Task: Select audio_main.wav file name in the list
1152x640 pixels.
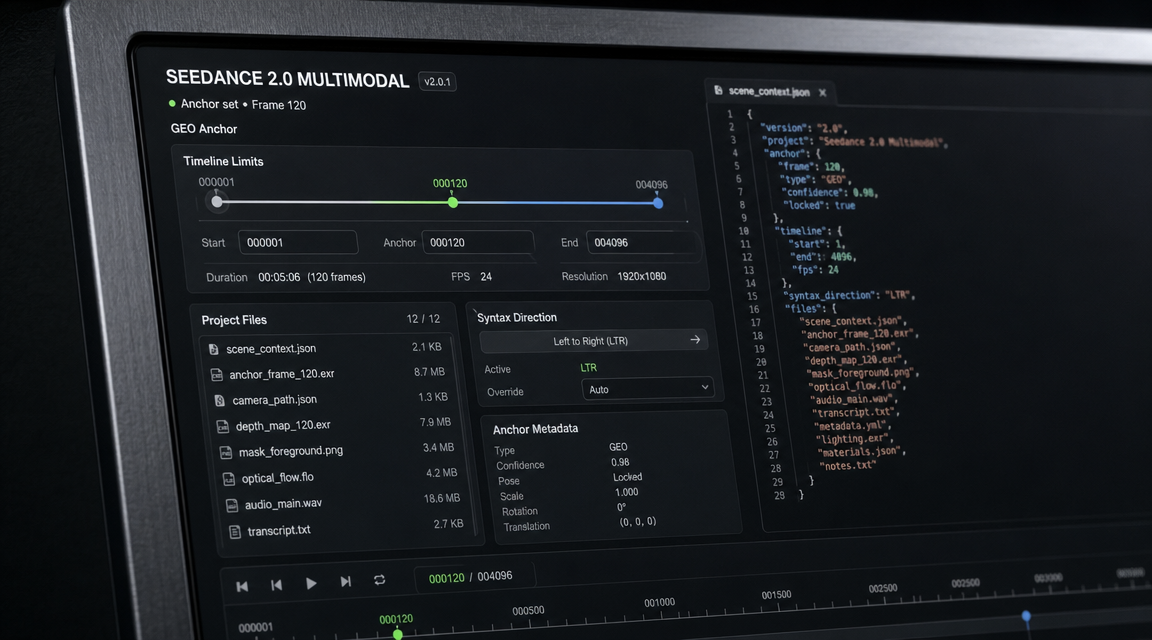Action: [x=284, y=505]
